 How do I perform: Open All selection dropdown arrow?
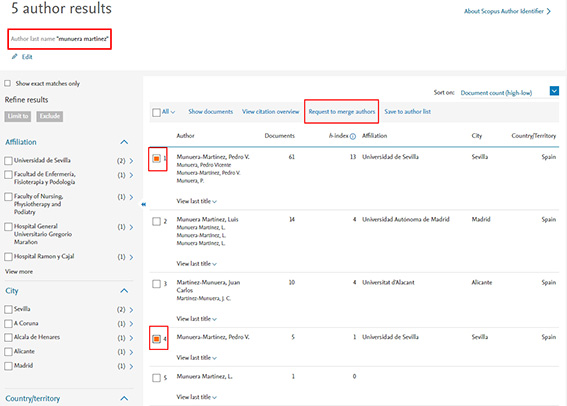pyautogui.click(x=173, y=112)
